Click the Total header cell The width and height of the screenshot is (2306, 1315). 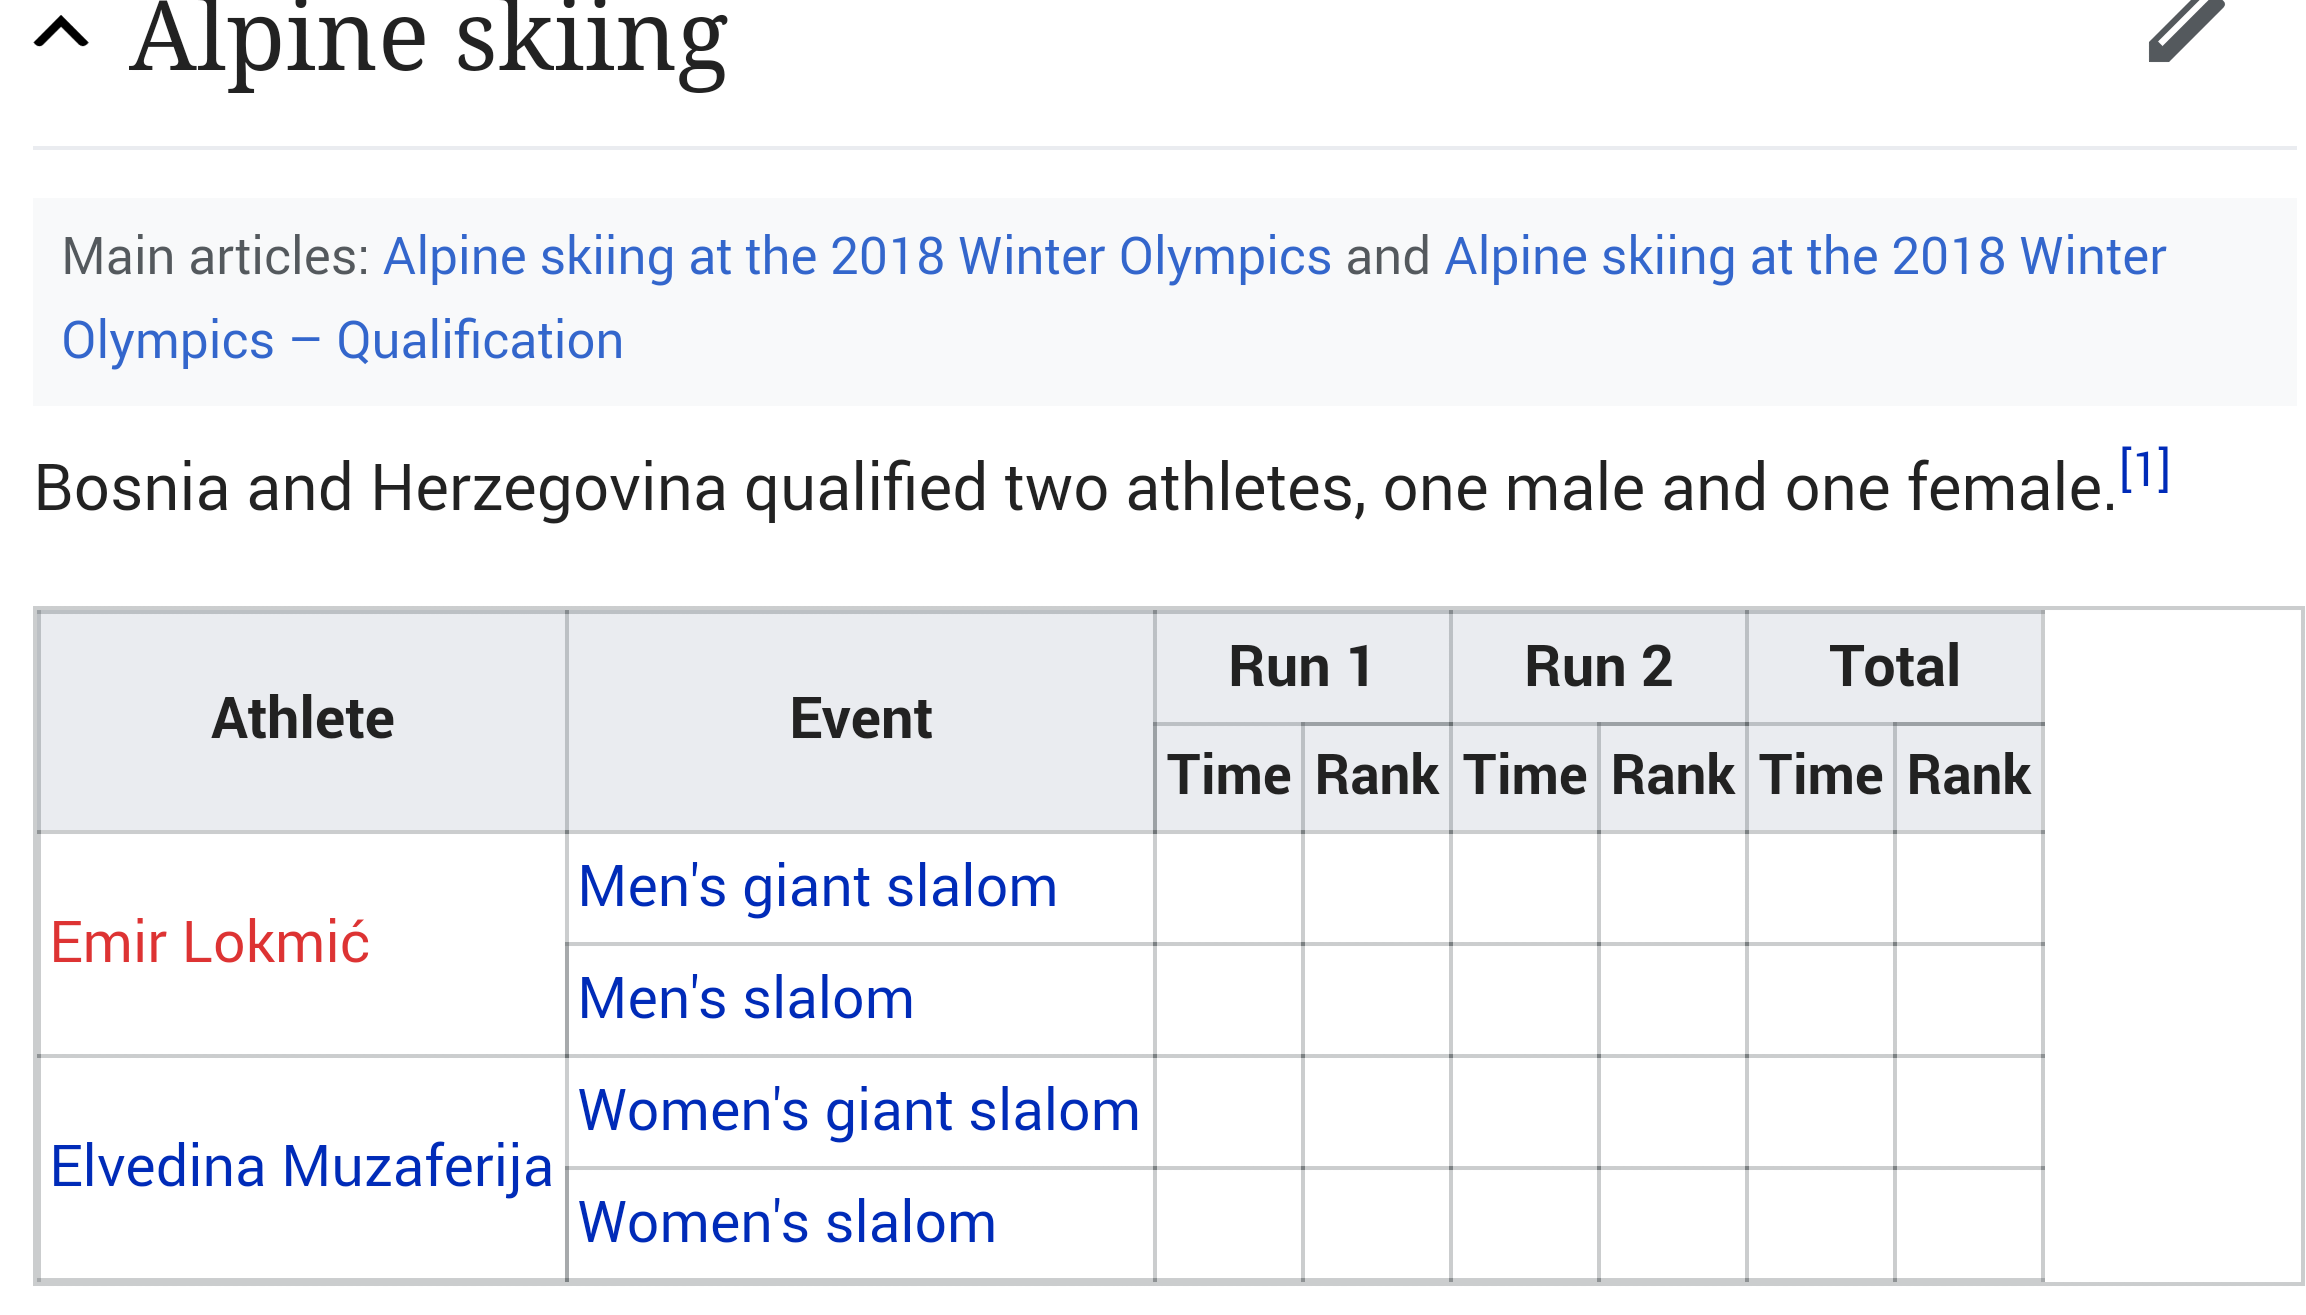1895,667
